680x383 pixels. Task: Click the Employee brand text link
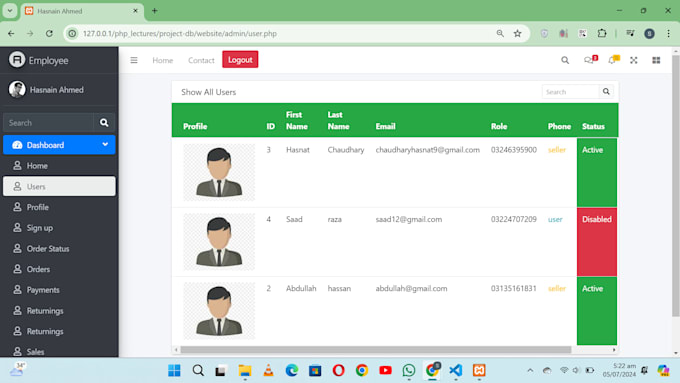click(49, 60)
